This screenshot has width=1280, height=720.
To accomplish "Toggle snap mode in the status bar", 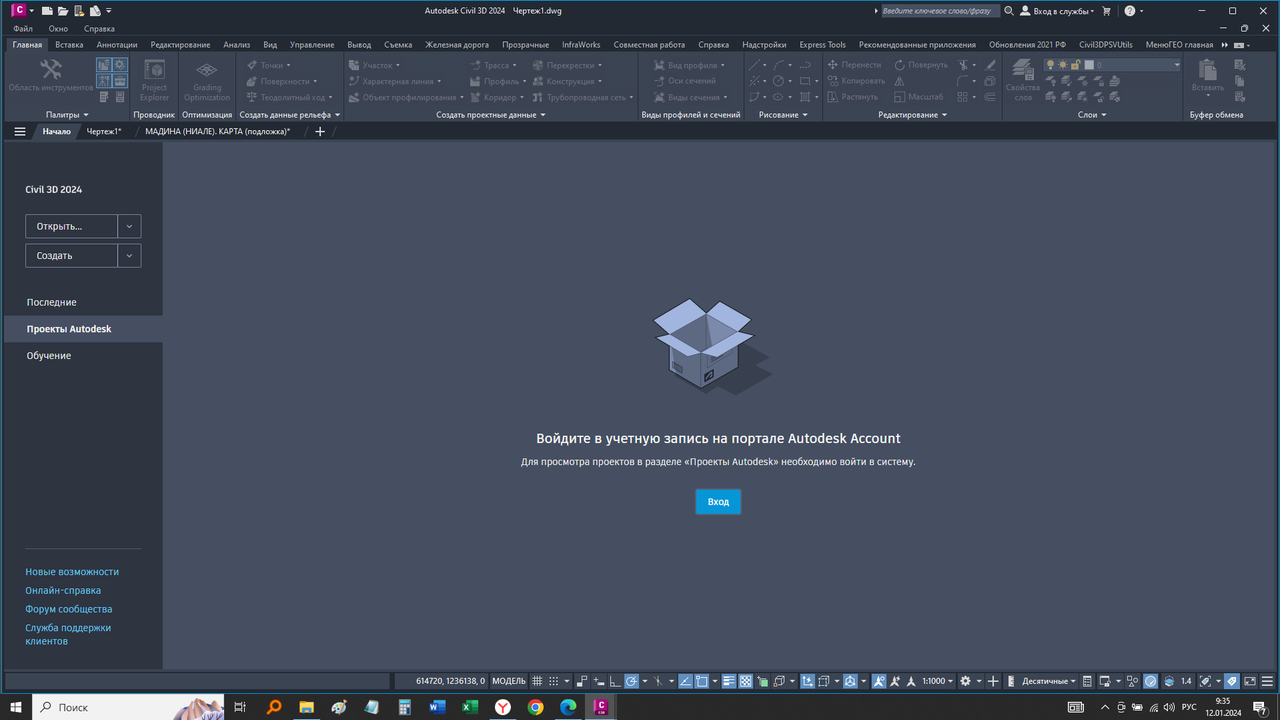I will (554, 681).
